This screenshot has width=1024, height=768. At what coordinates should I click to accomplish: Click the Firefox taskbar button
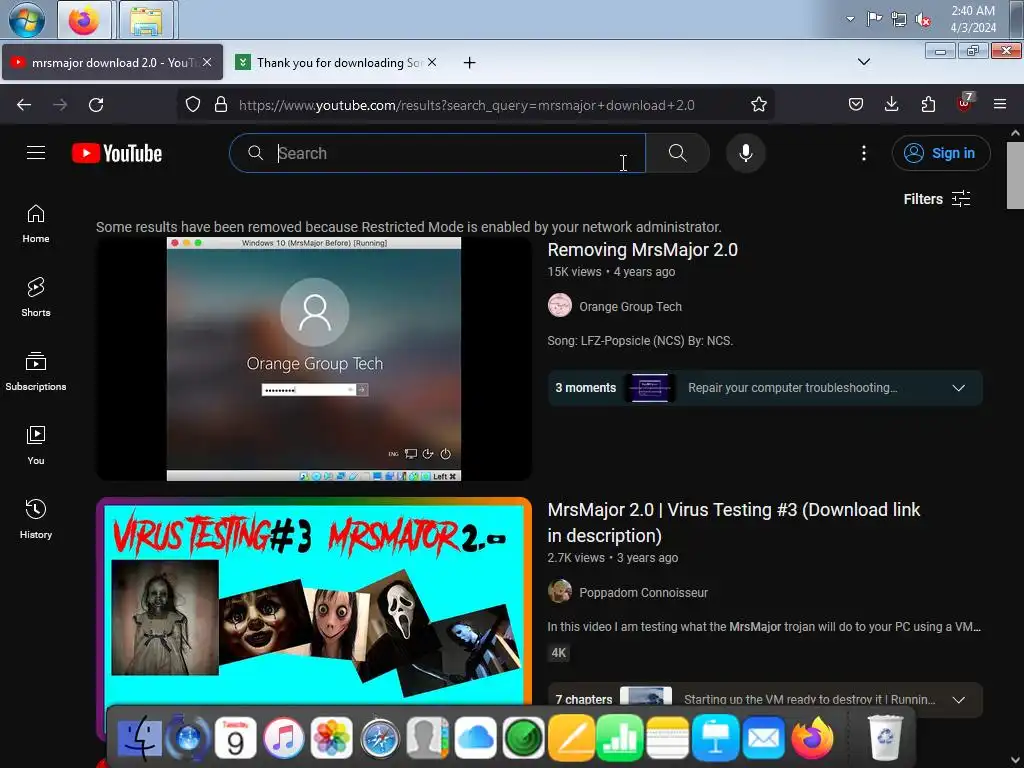(x=84, y=20)
